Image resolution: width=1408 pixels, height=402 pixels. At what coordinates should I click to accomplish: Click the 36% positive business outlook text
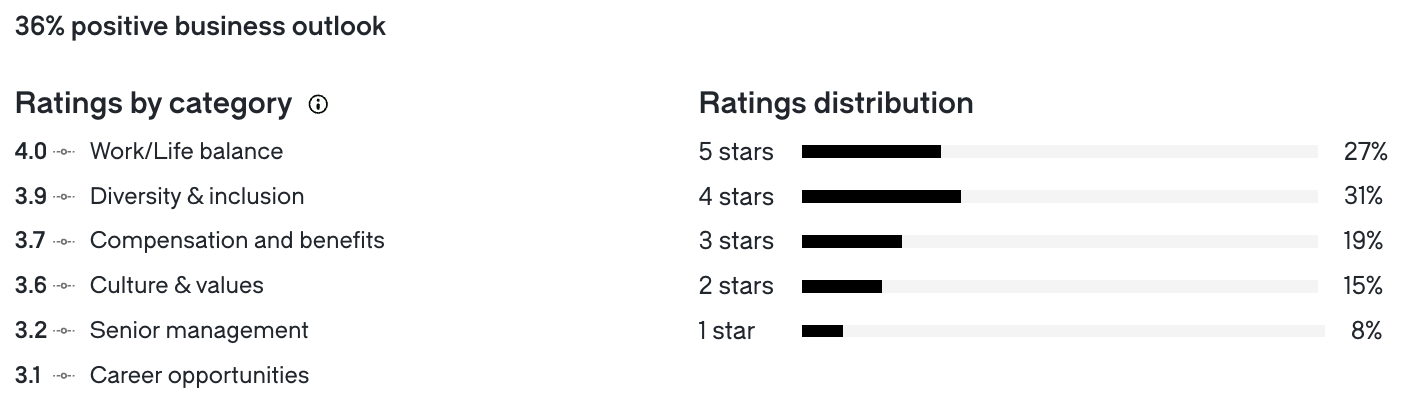pyautogui.click(x=200, y=27)
